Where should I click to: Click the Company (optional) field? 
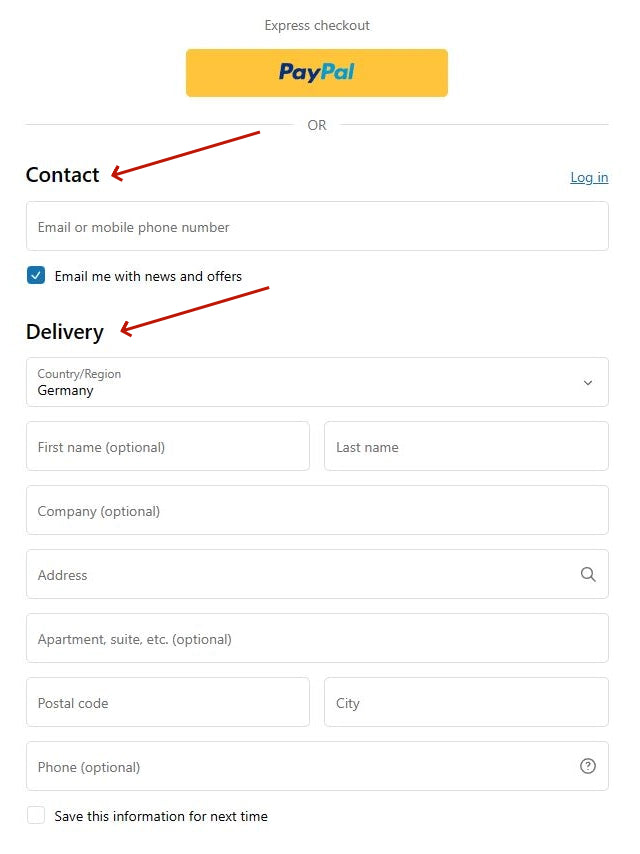tap(317, 510)
